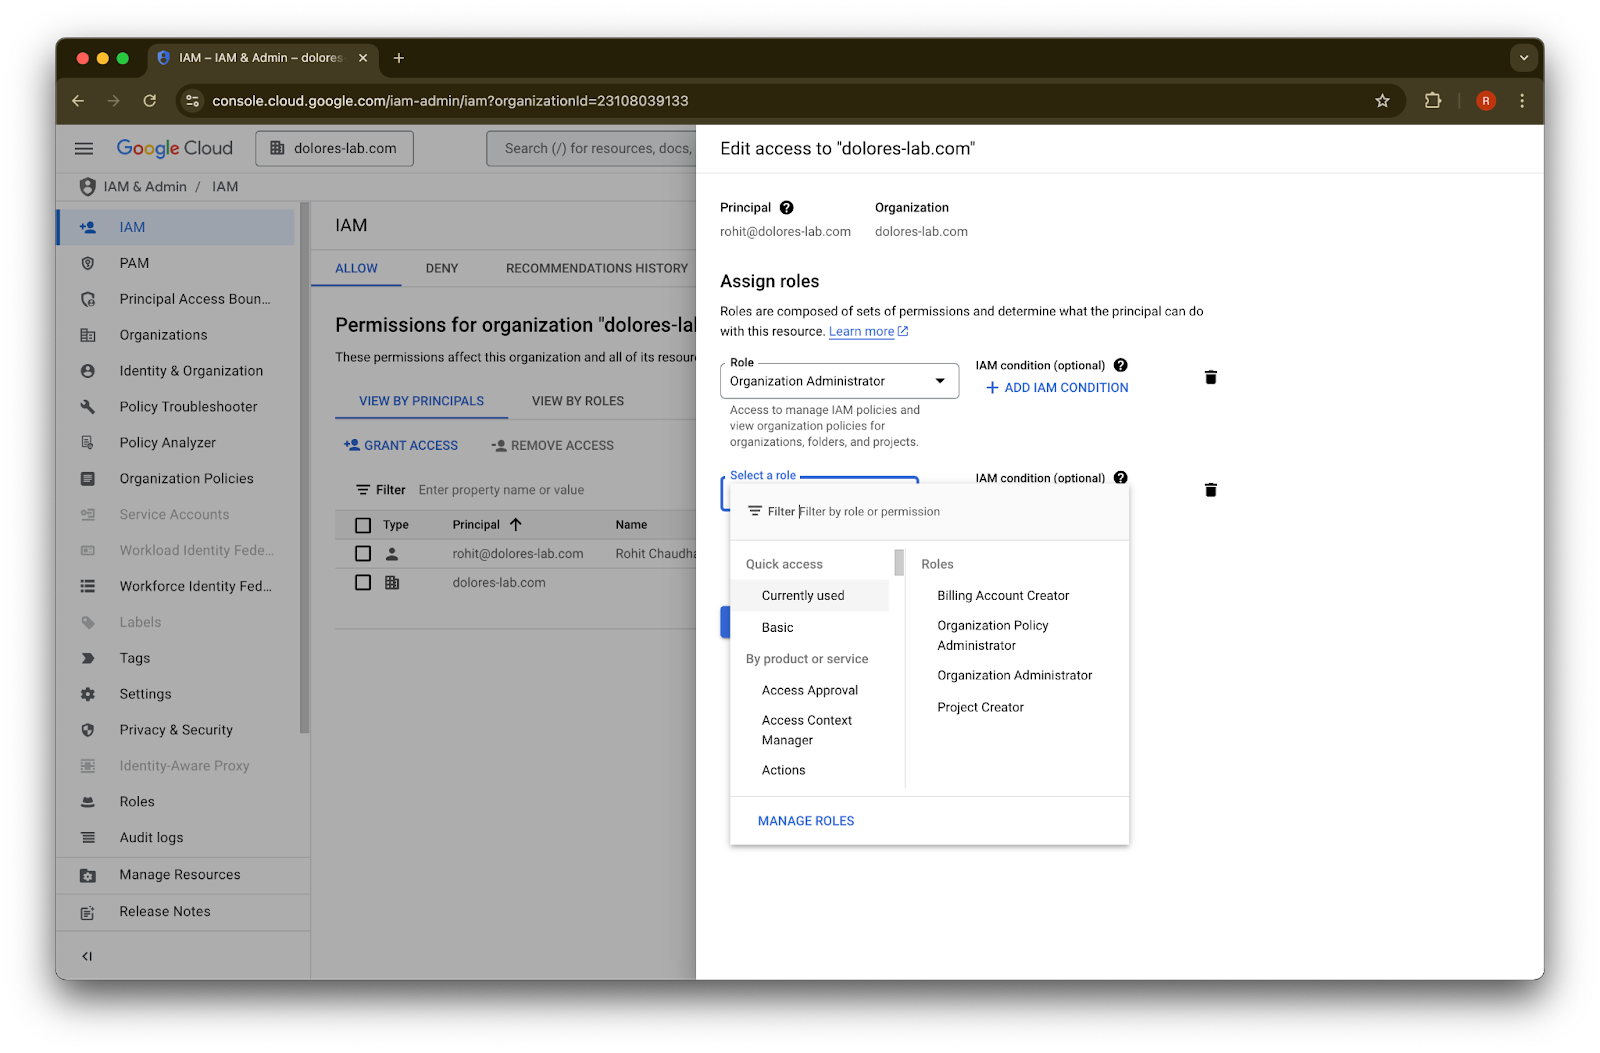Select the VIEW BY ROLES tab
Image resolution: width=1600 pixels, height=1053 pixels.
click(x=578, y=401)
